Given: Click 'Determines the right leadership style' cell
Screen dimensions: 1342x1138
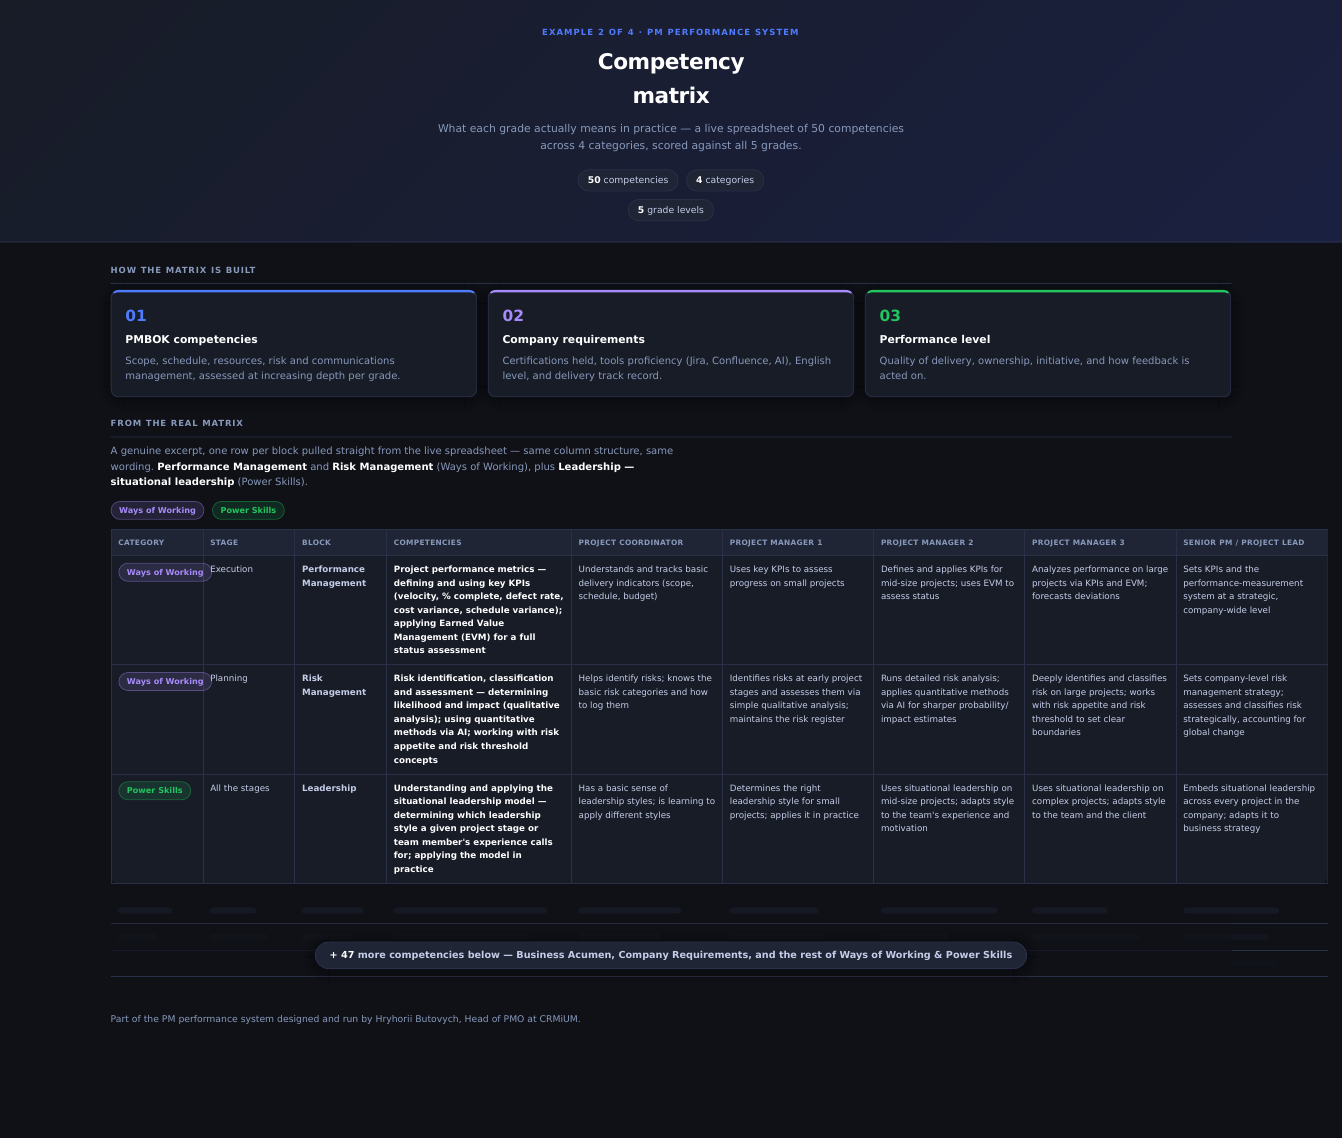Looking at the screenshot, I should [798, 829].
